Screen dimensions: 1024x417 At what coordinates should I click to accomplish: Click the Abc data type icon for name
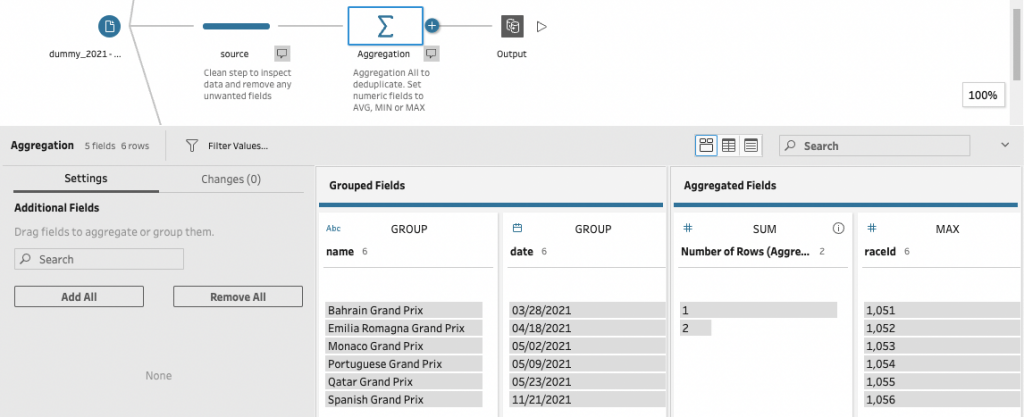334,229
